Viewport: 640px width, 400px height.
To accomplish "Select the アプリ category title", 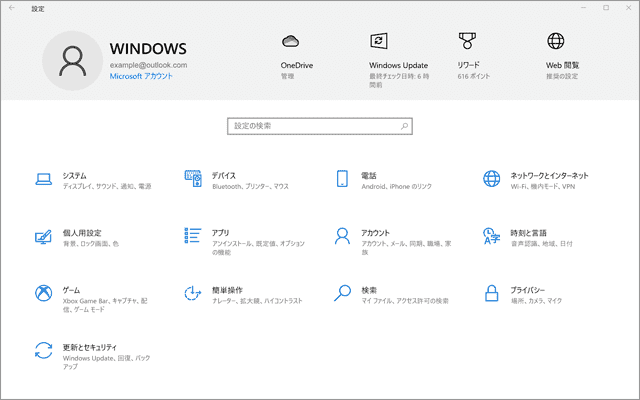I will (220, 233).
